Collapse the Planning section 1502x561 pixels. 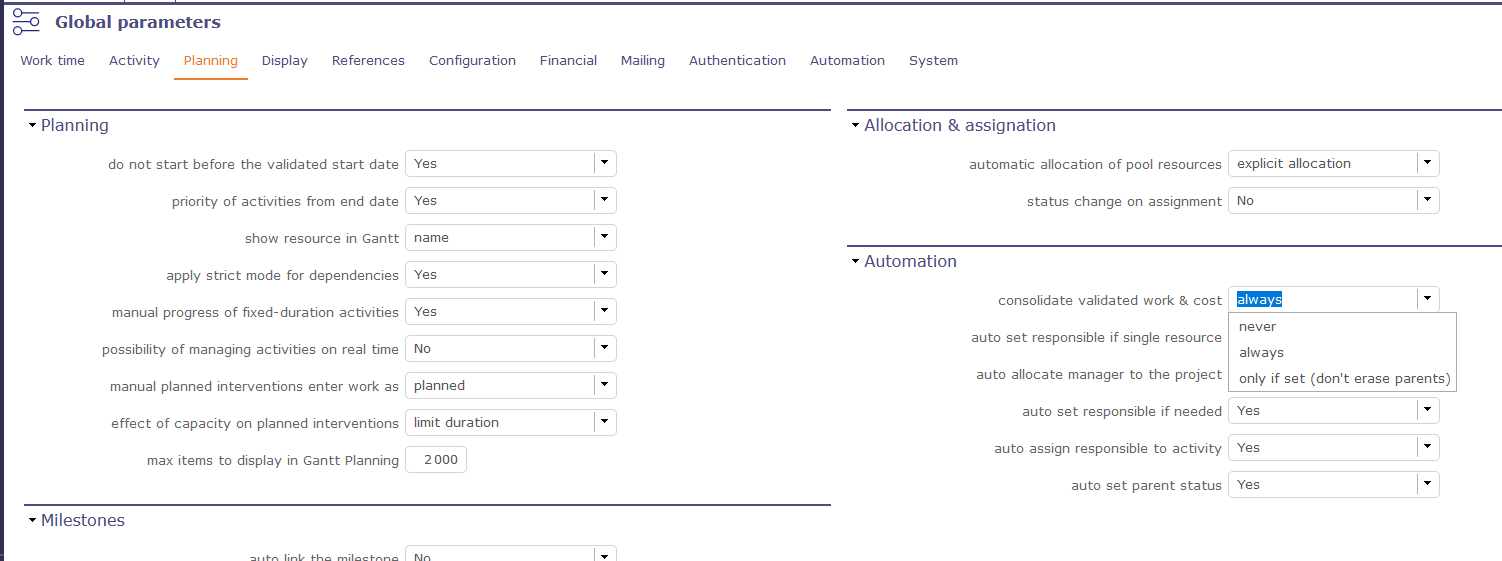coord(32,126)
